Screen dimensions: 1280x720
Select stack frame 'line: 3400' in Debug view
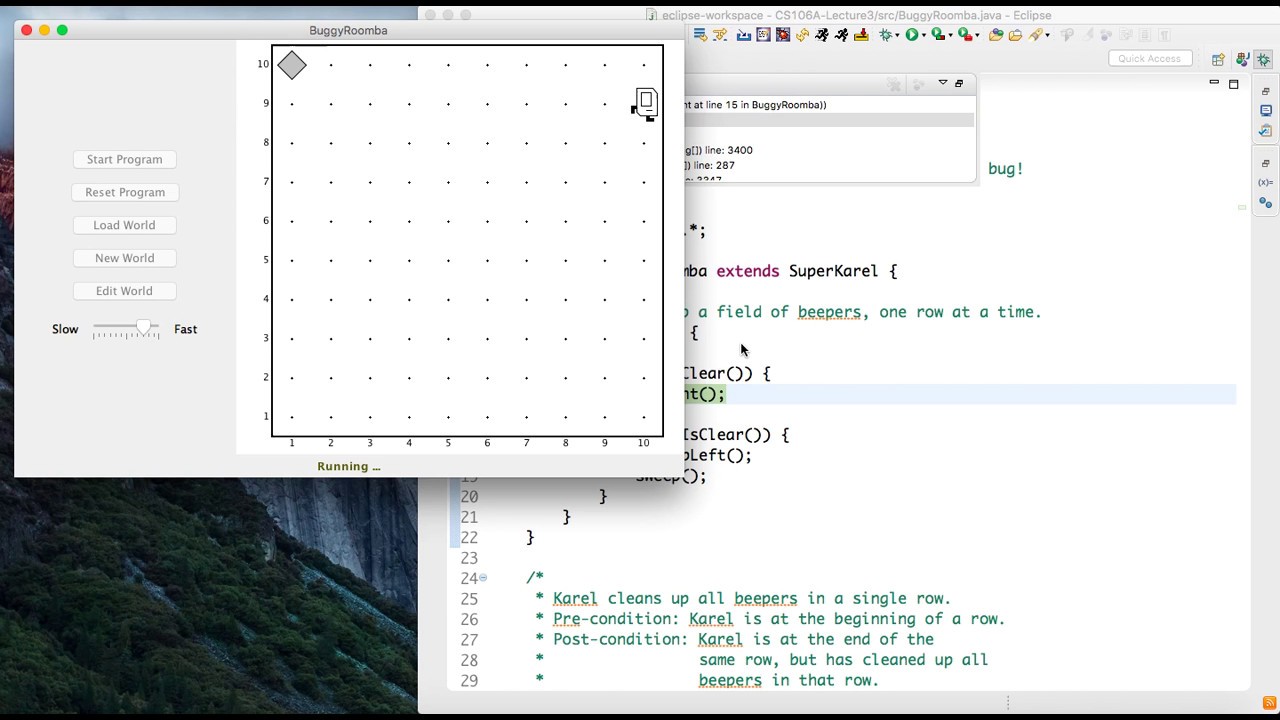(718, 150)
